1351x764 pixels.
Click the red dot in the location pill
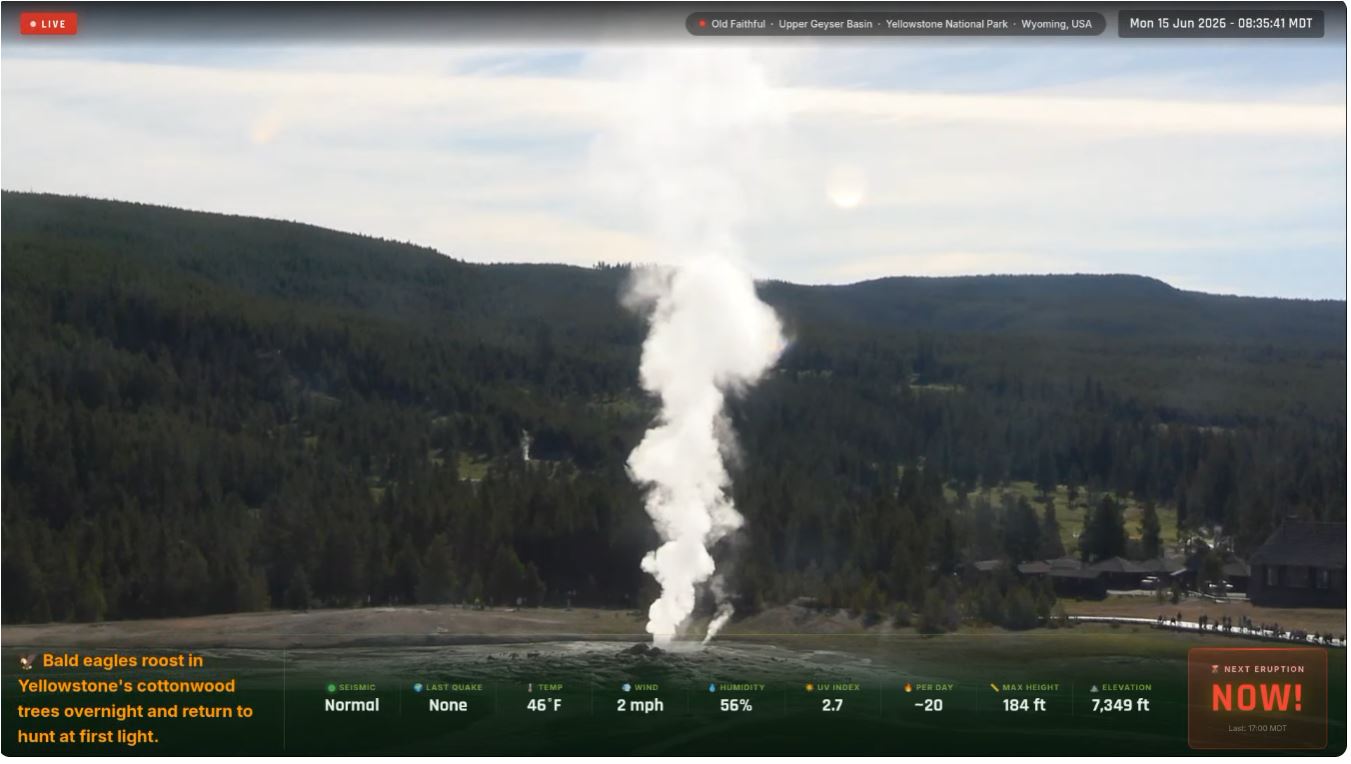pyautogui.click(x=702, y=24)
